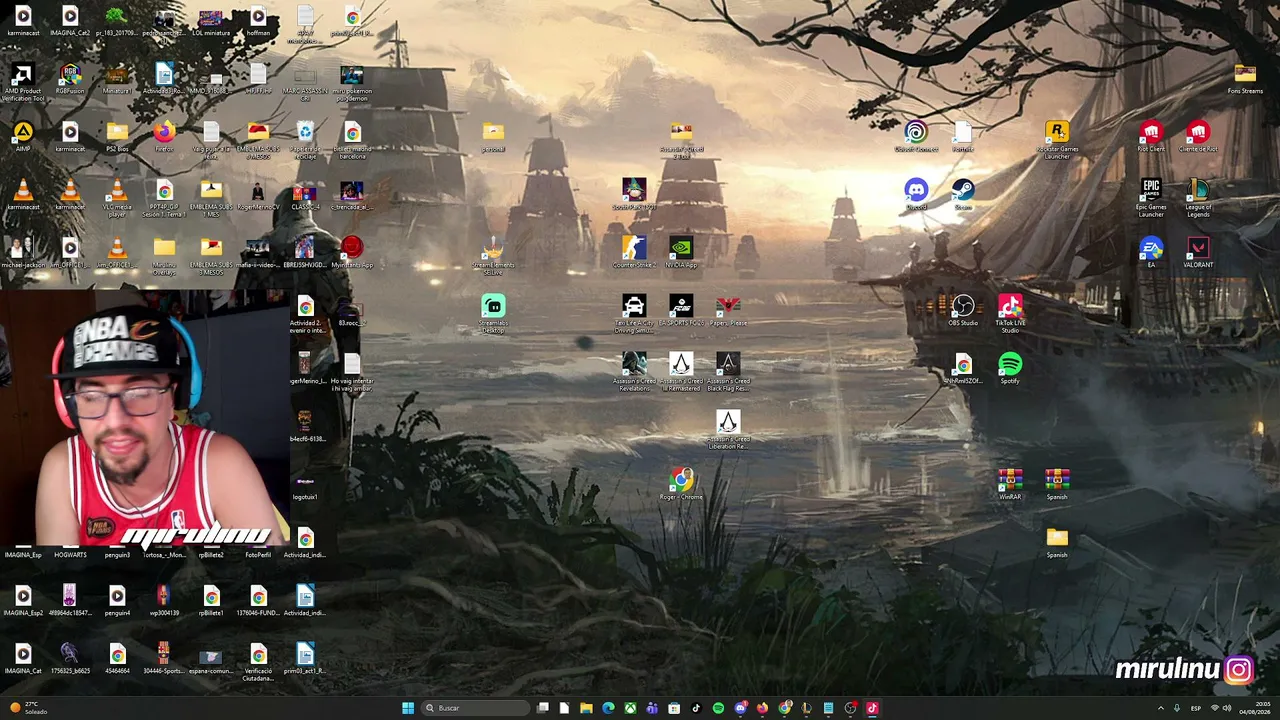Open the taskbar volume control

tap(1227, 708)
